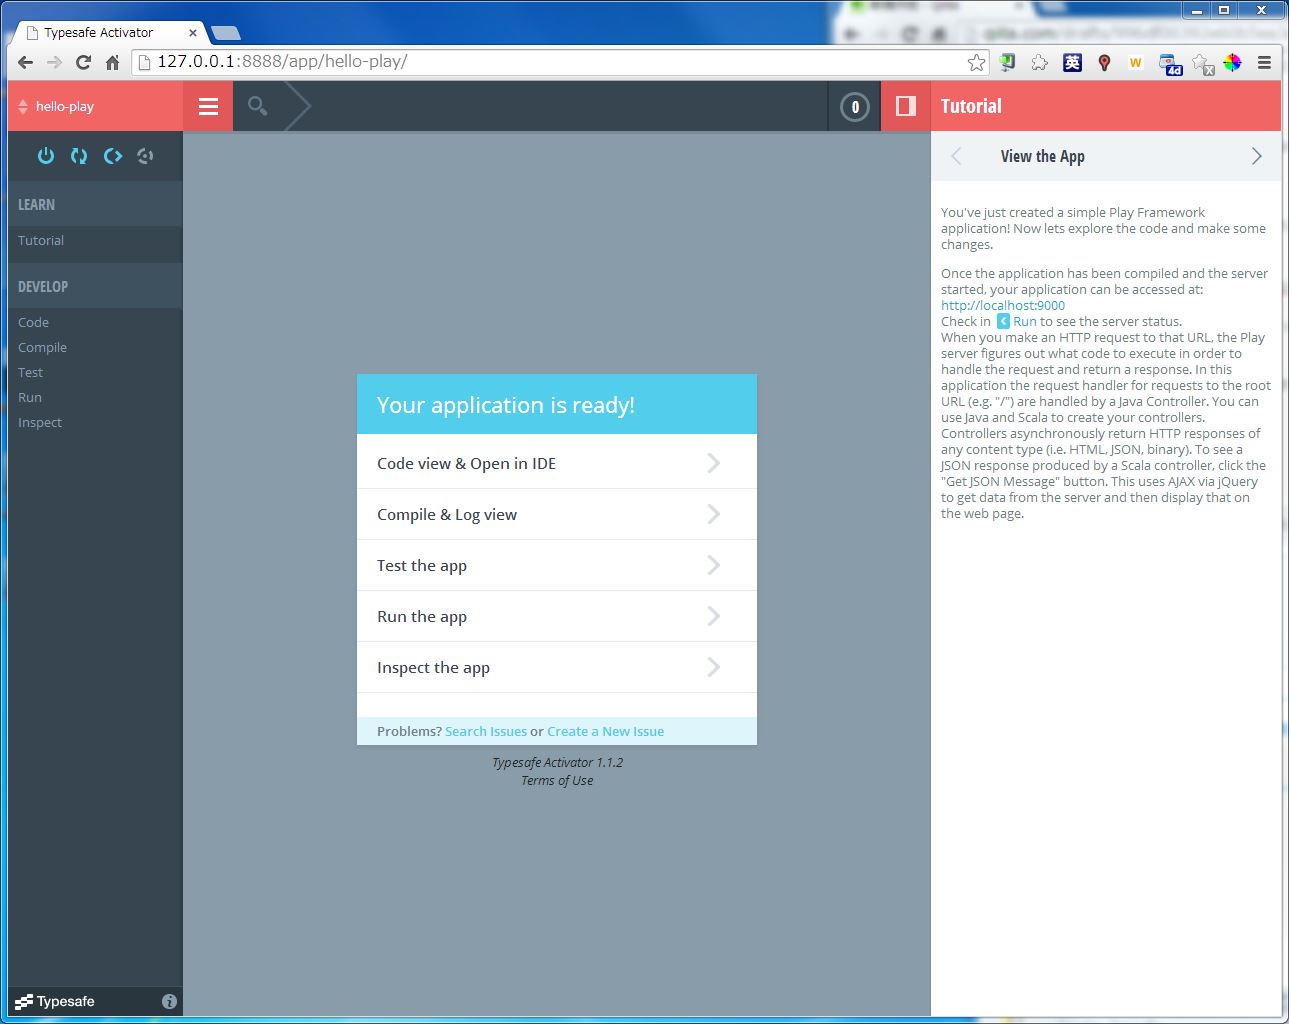Open notifications via the zero counter badge
Image resolution: width=1289 pixels, height=1024 pixels.
(853, 106)
